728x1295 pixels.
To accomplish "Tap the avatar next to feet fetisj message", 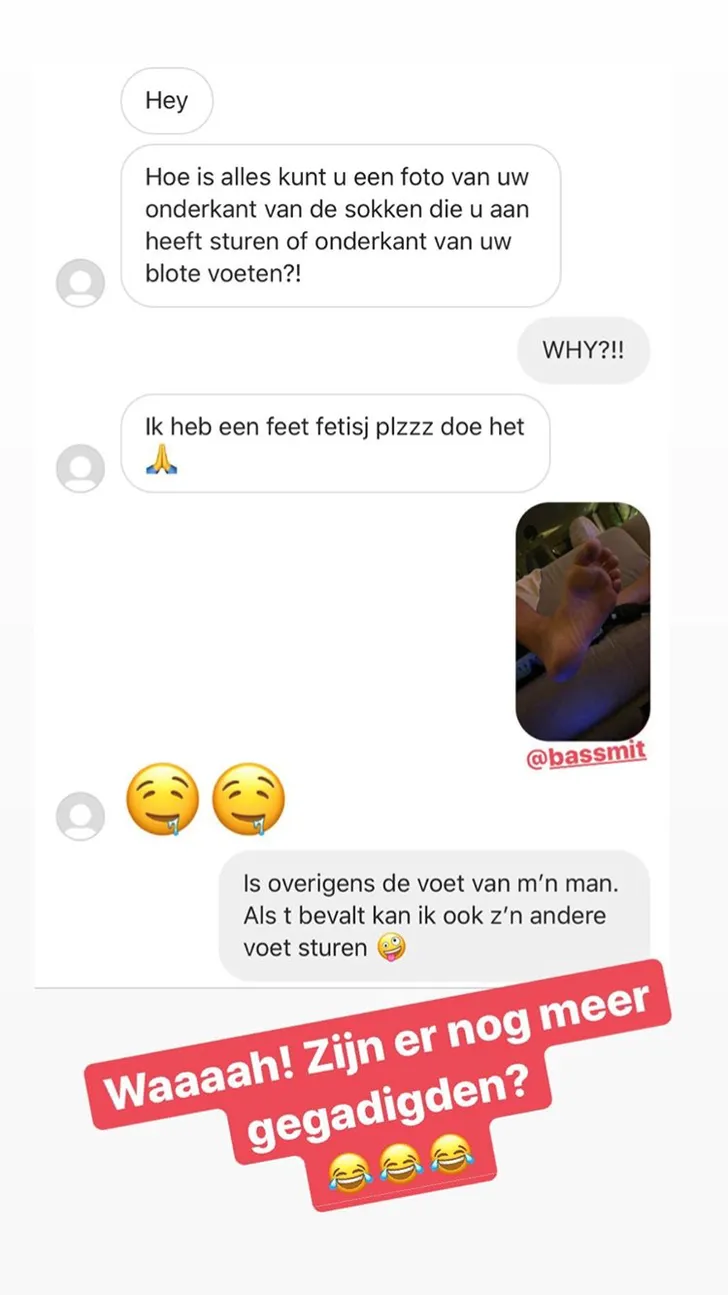I will [80, 468].
